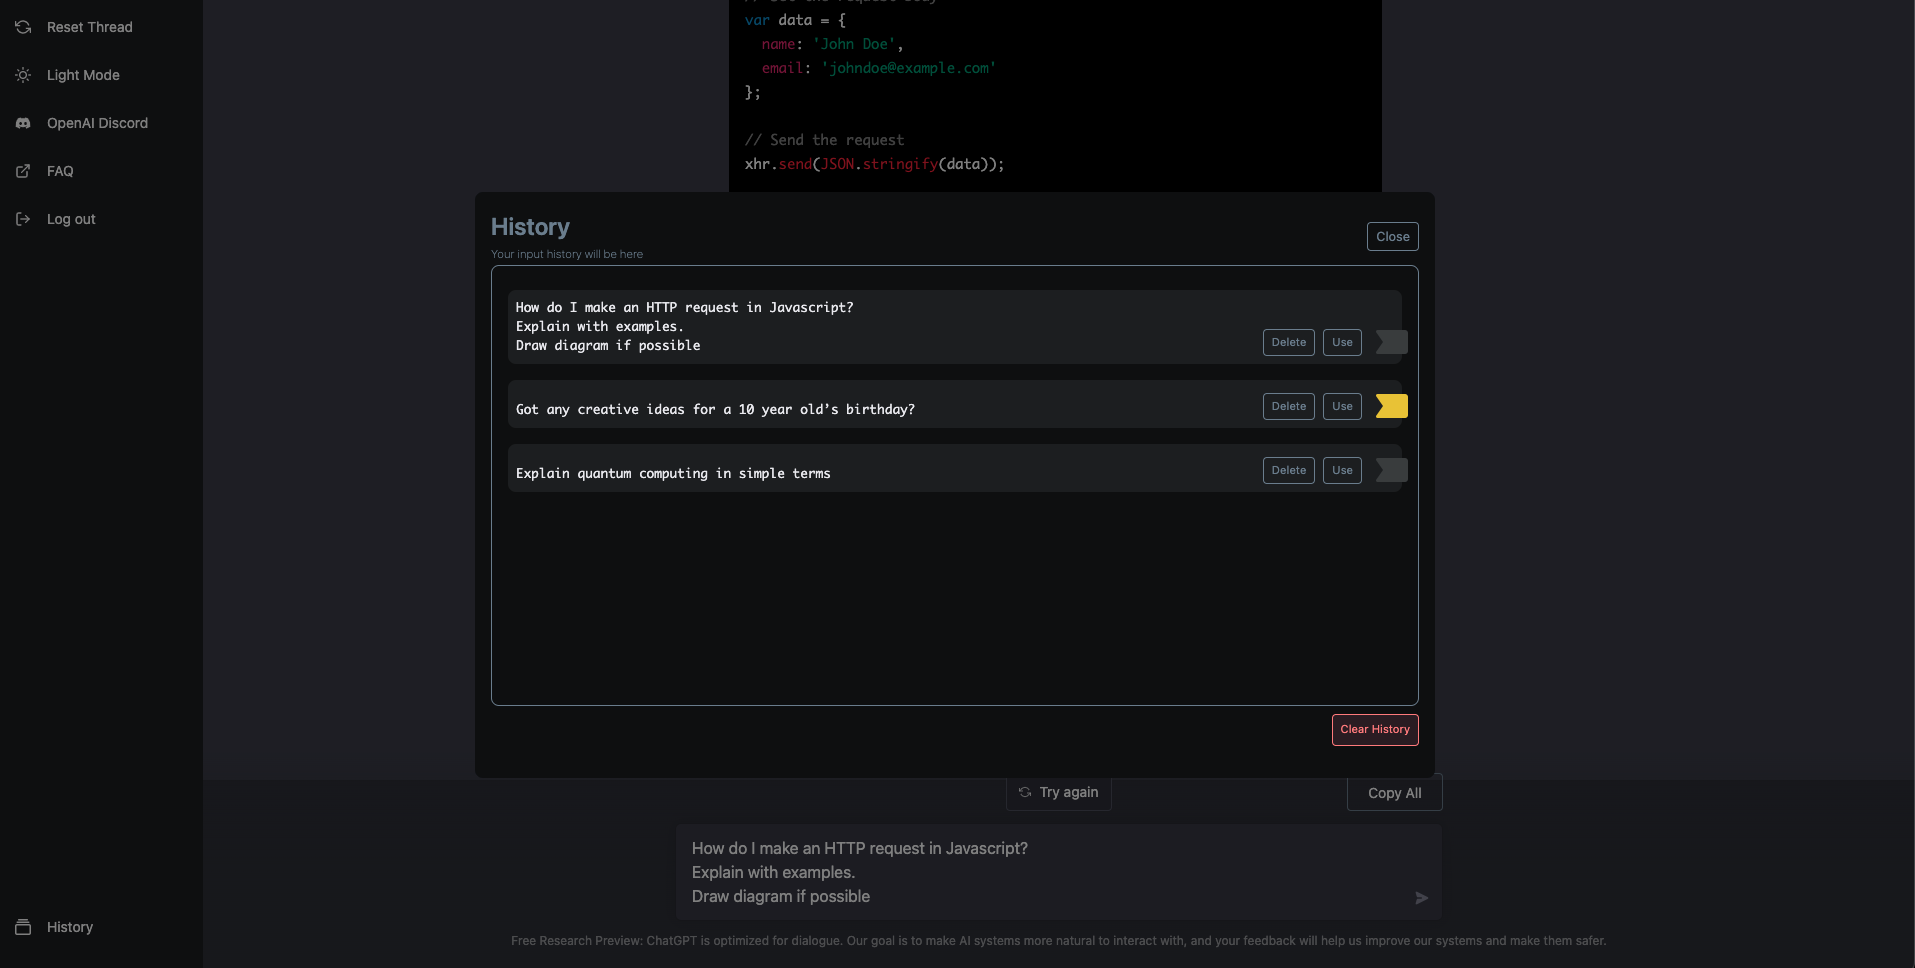Open OpenAI Discord link

(97, 123)
